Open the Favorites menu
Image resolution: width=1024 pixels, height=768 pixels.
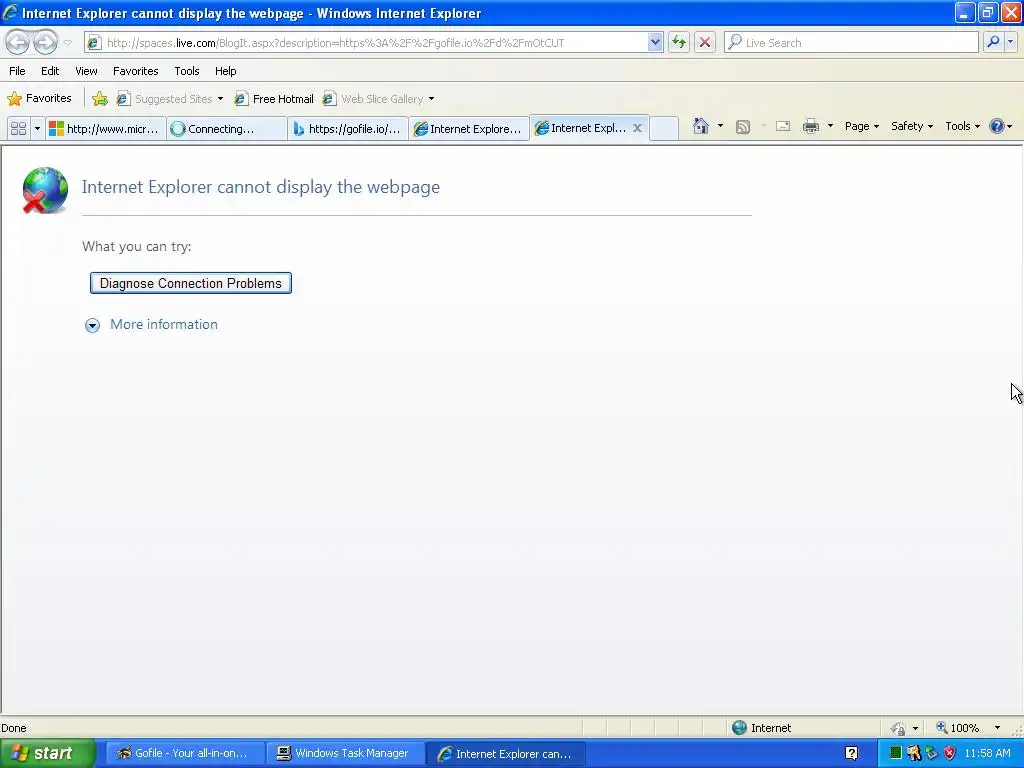coord(135,71)
